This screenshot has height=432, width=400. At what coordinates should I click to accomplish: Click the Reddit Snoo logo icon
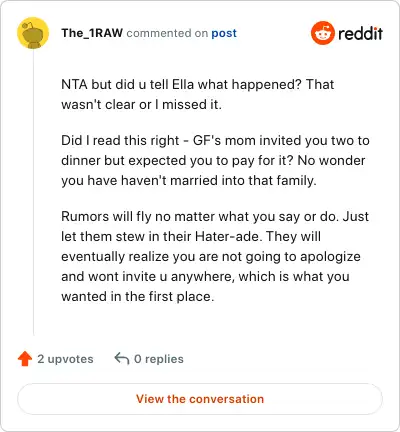click(322, 33)
